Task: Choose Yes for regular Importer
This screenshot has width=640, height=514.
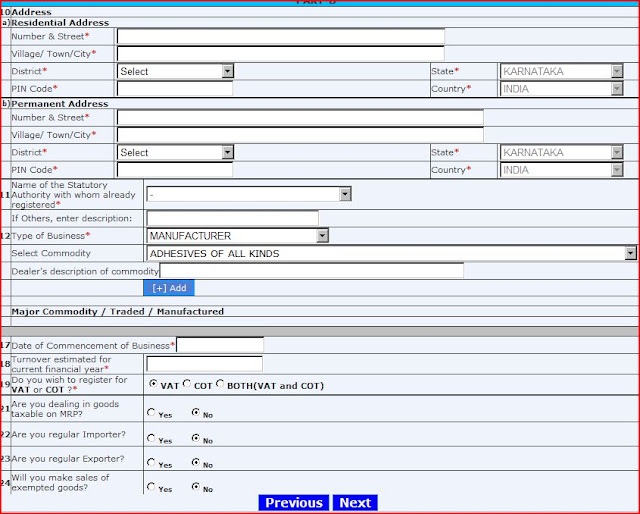Action: pyautogui.click(x=151, y=438)
